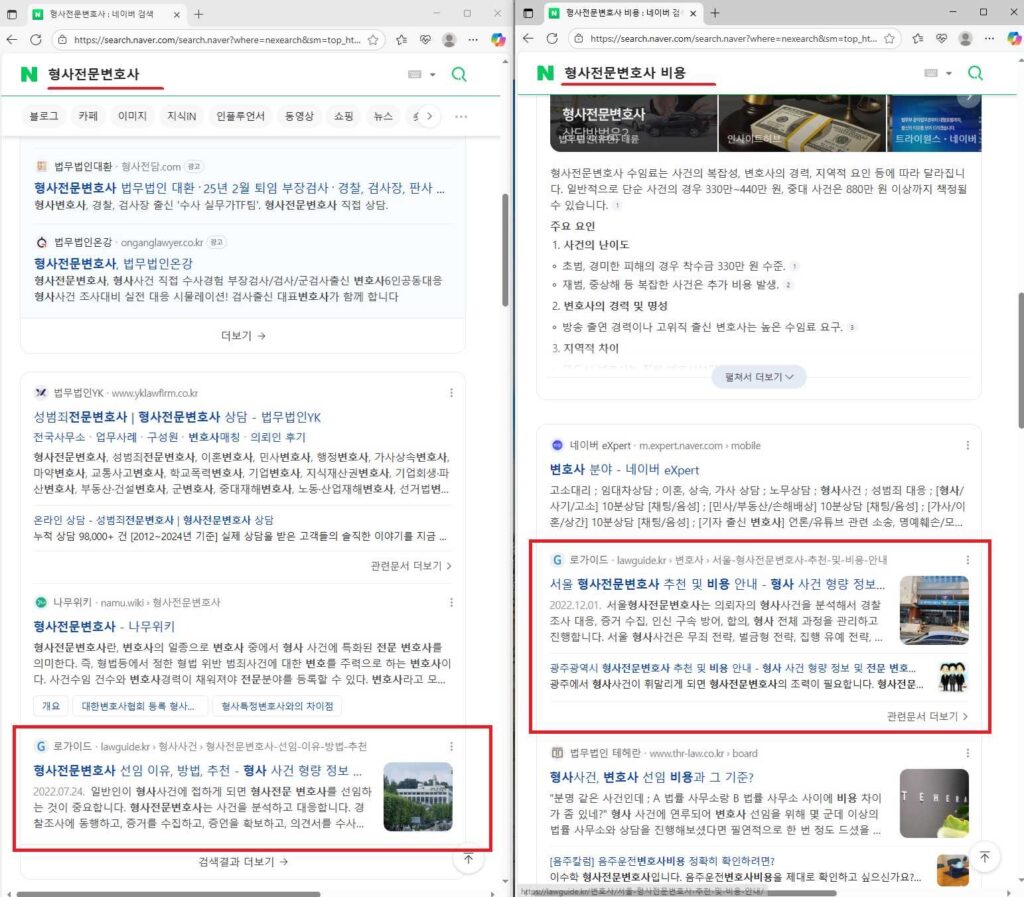1024x897 pixels.
Task: Click the green search magnifier in left window
Action: [459, 74]
